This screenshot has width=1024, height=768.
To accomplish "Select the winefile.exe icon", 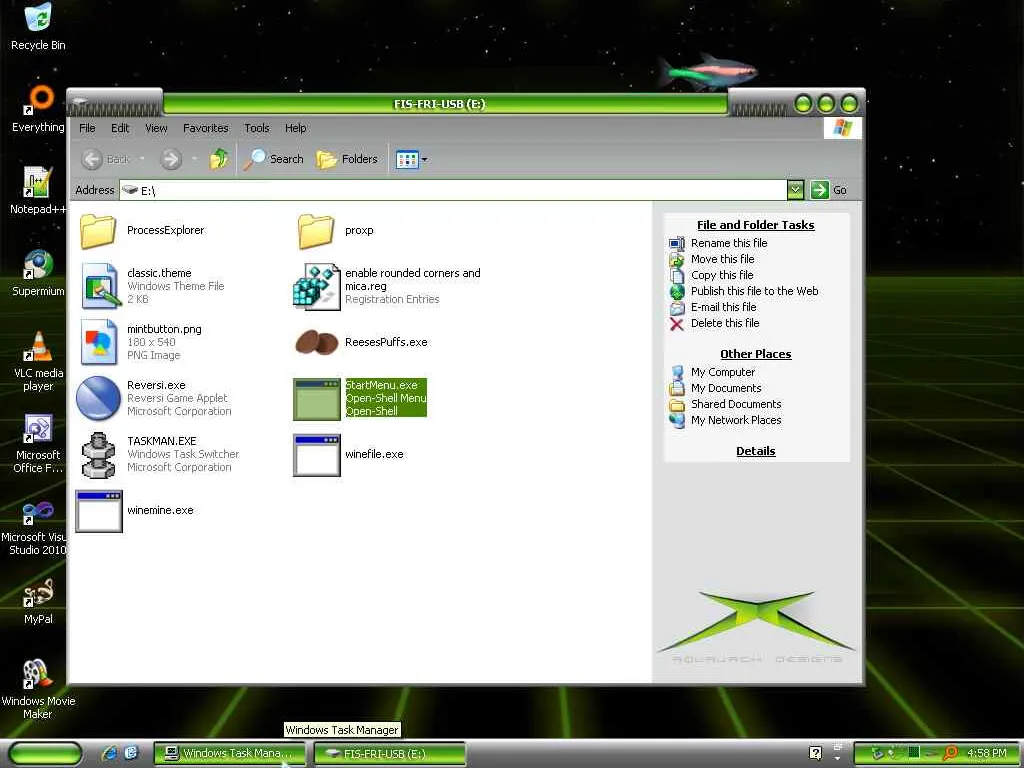I will coord(317,455).
